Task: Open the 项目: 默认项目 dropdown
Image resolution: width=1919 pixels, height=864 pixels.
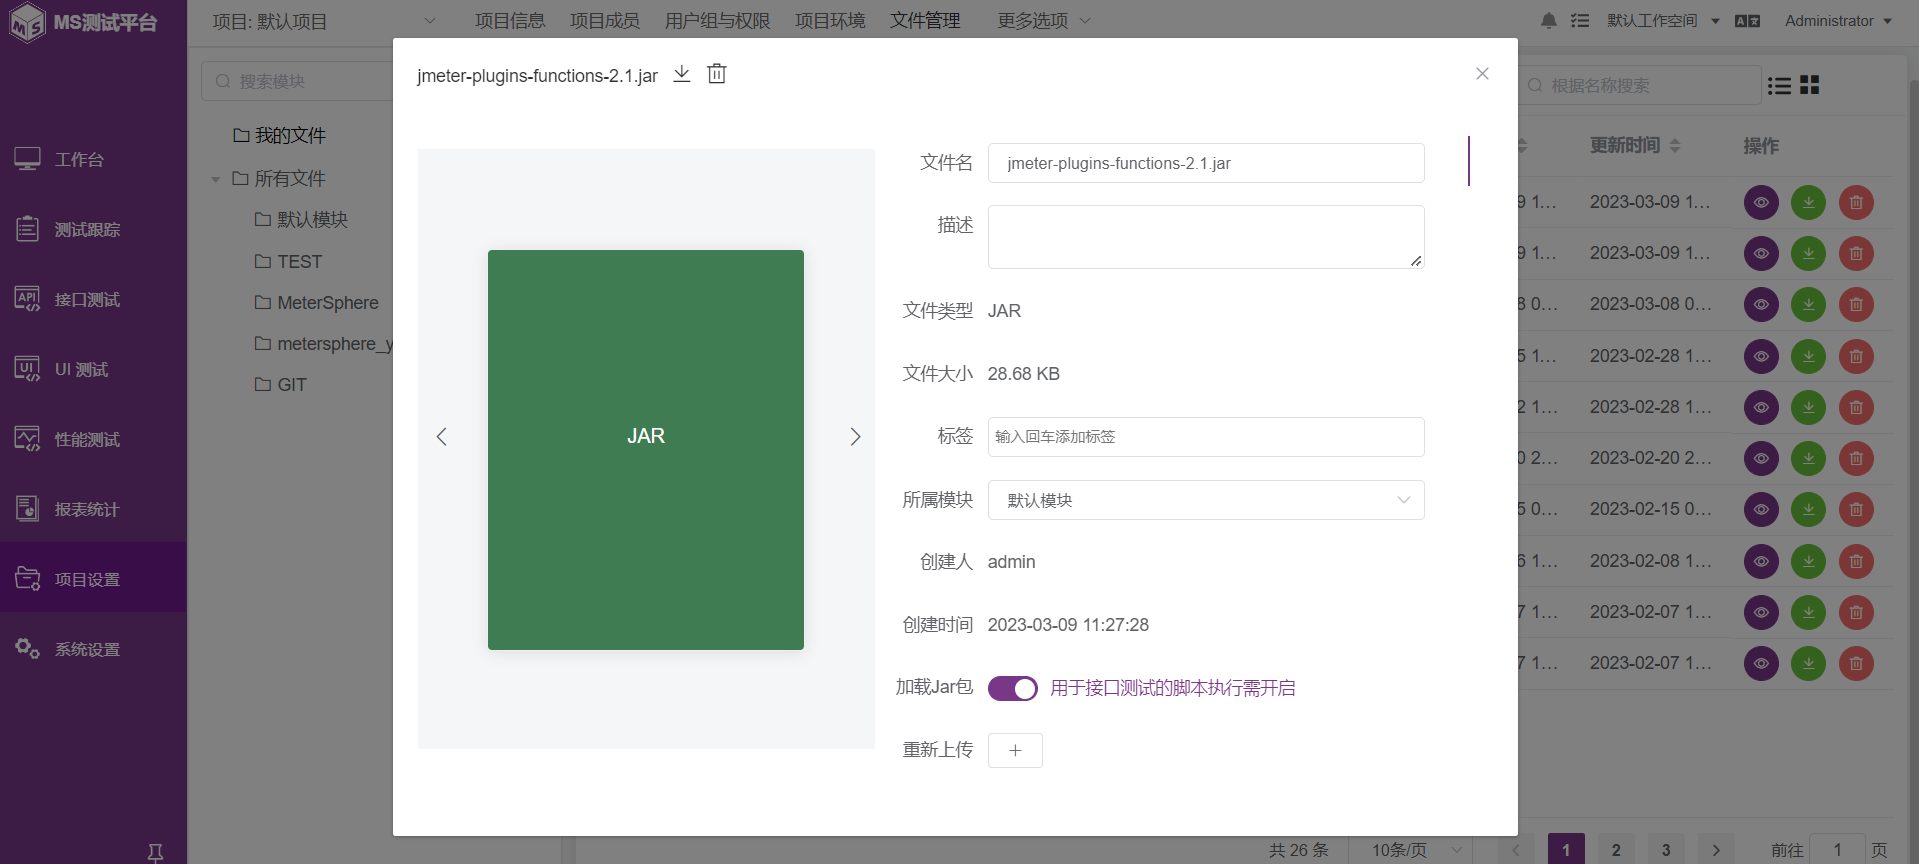Action: 324,21
